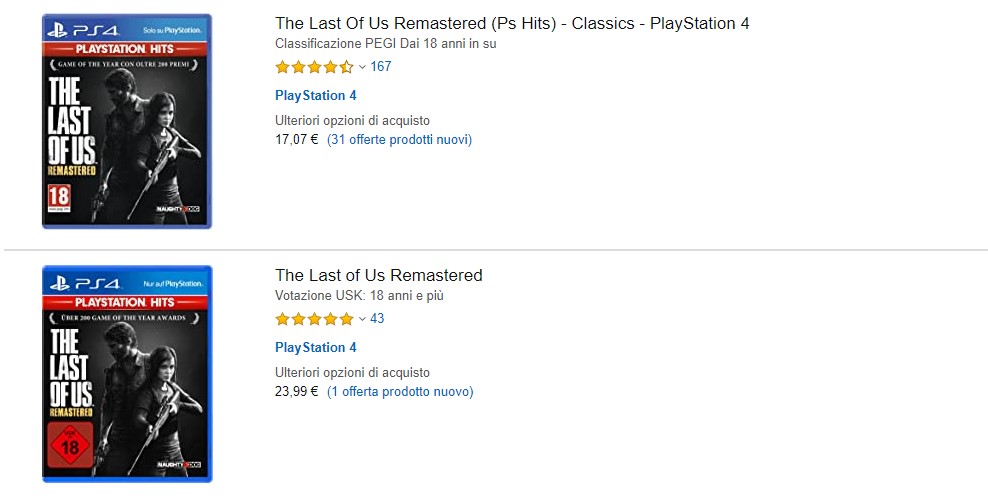Open the 43 customer reviews link
988x501 pixels.
tap(377, 319)
